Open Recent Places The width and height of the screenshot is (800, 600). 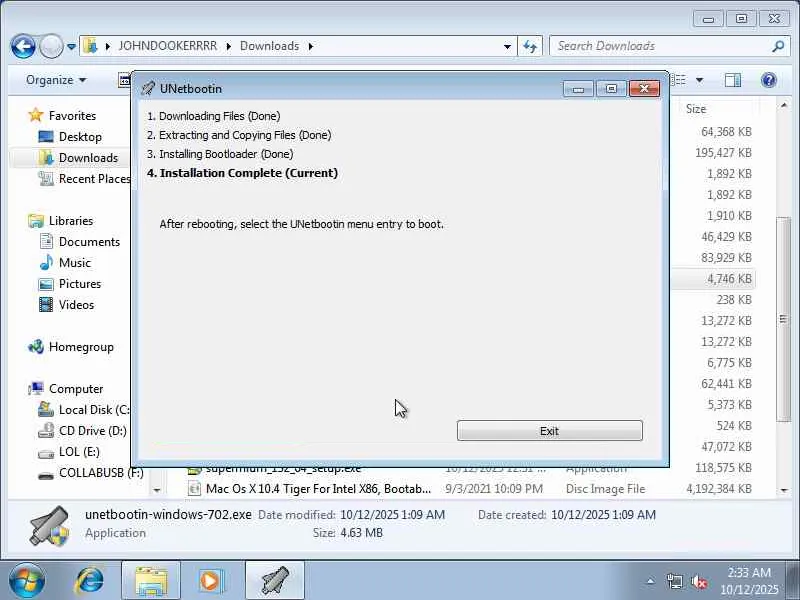[x=94, y=179]
